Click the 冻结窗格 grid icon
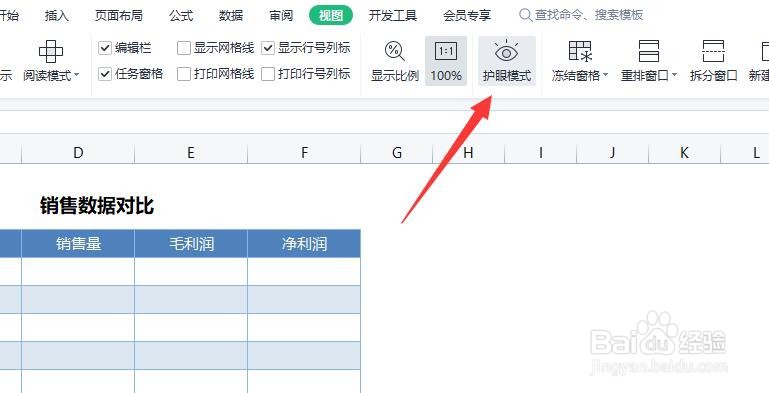 [x=580, y=51]
